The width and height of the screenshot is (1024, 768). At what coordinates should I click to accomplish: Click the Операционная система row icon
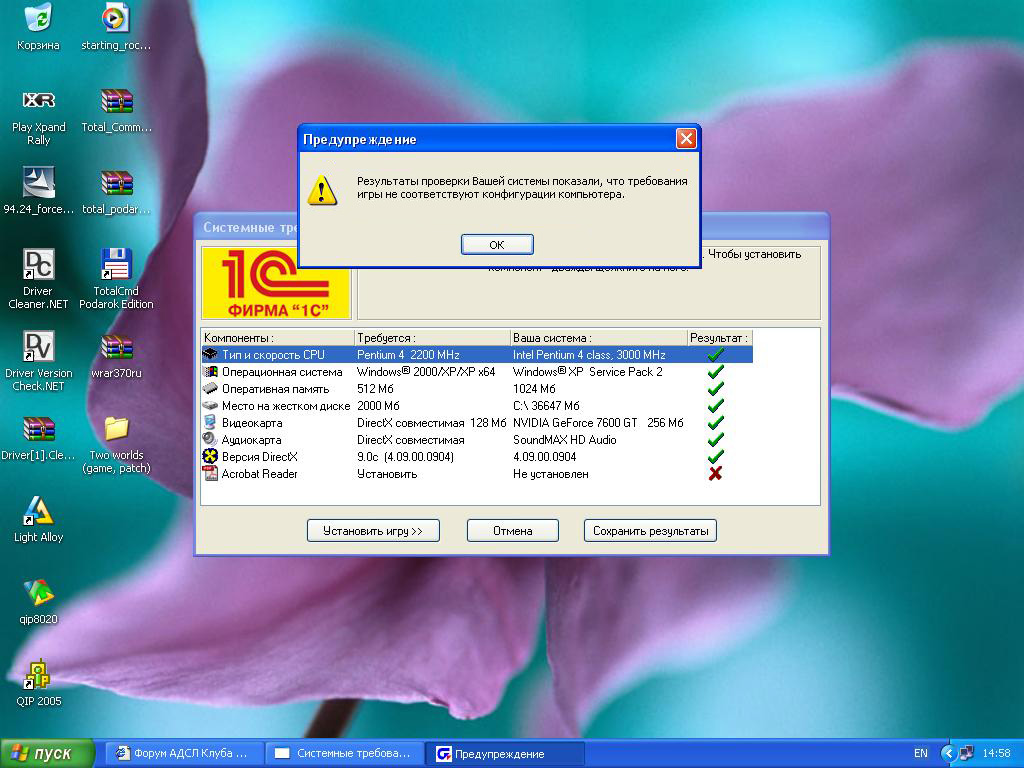pos(210,372)
